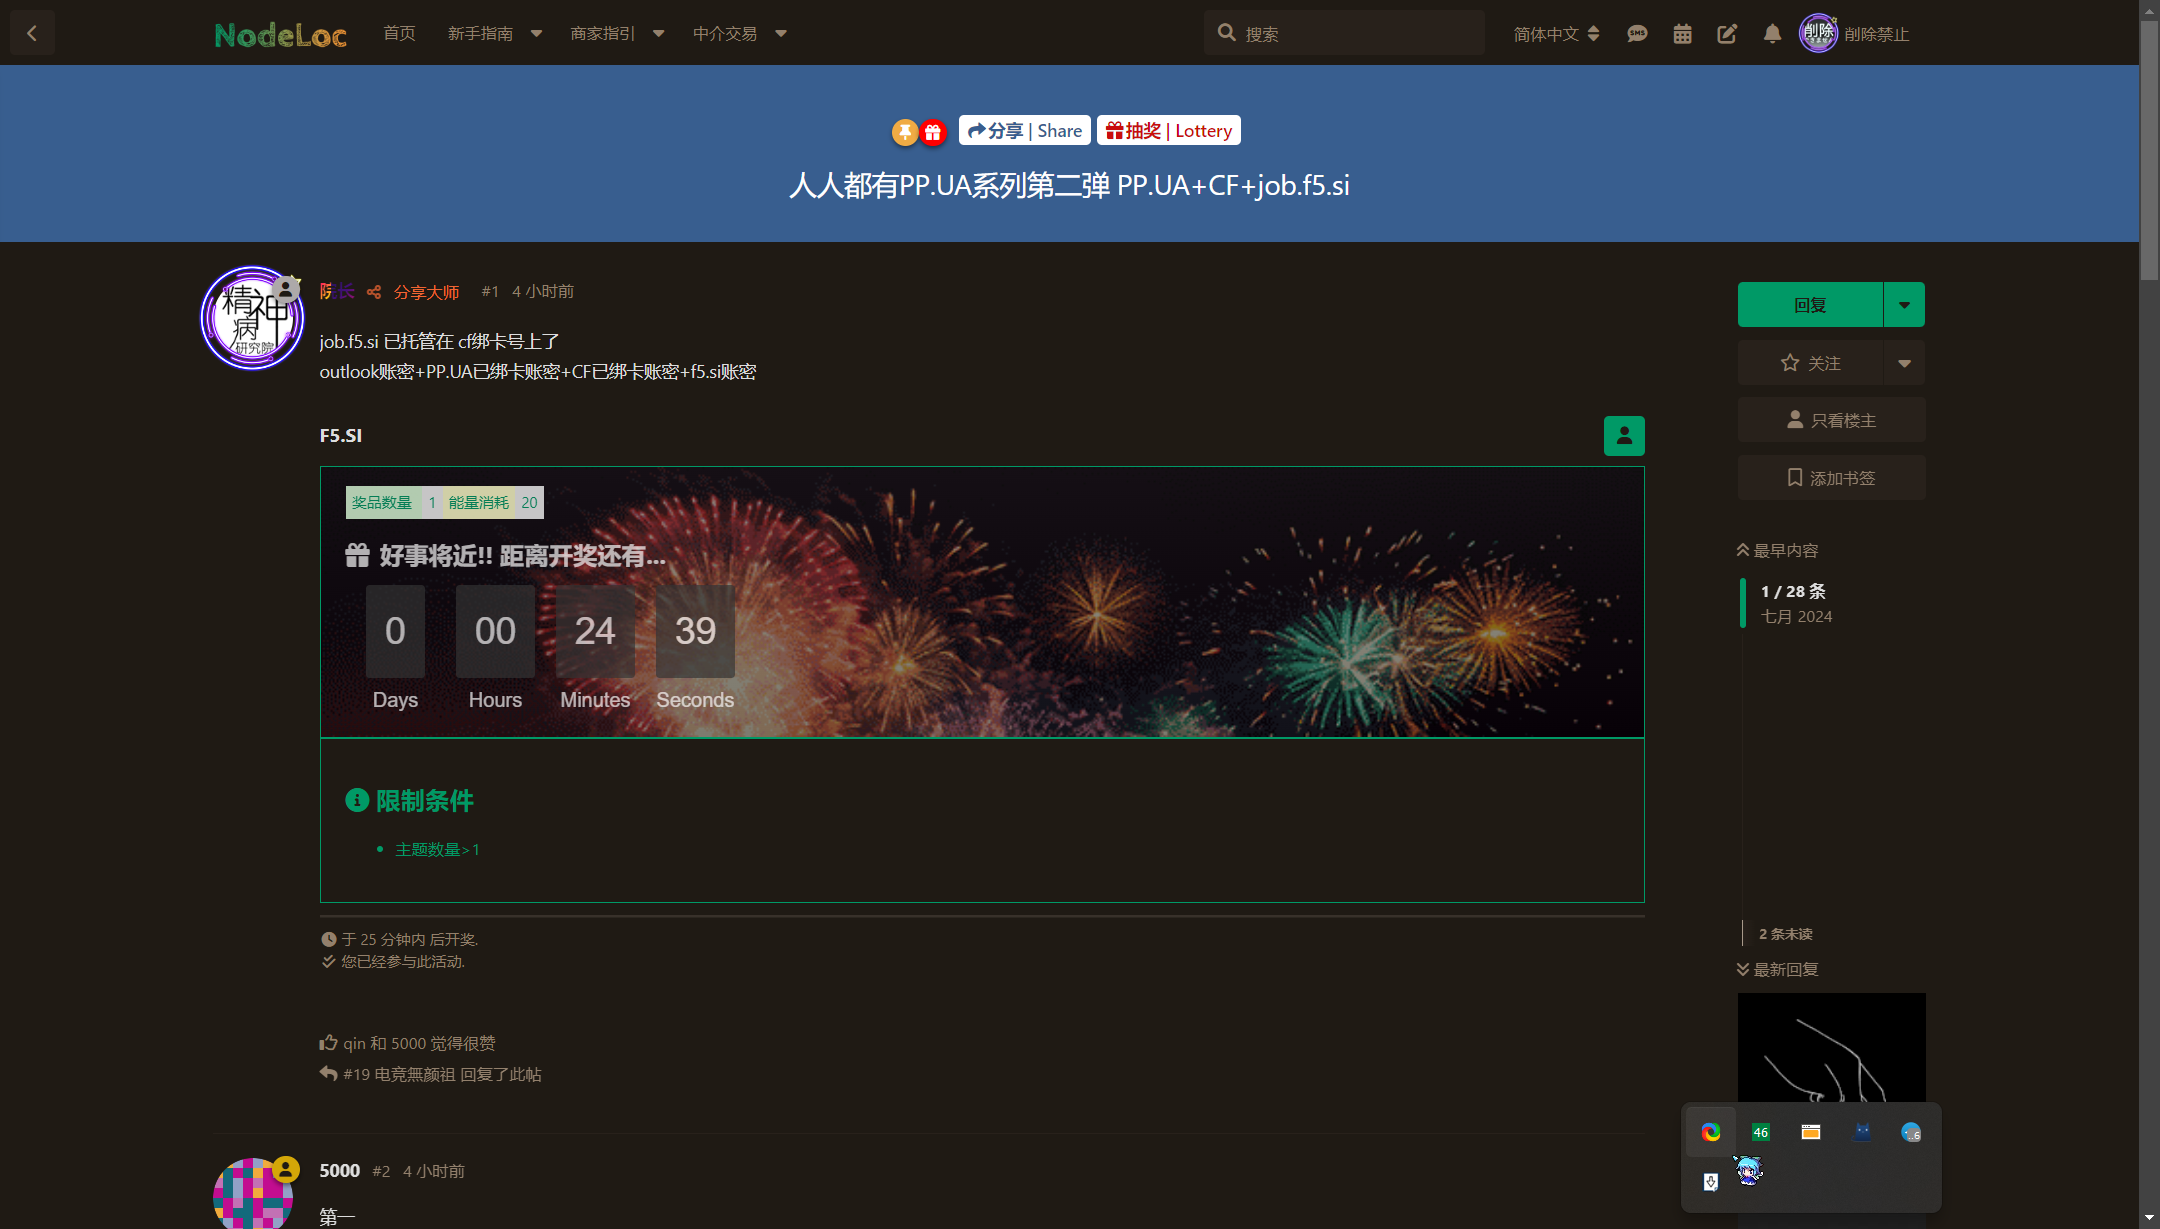Expand the 中介交易 dropdown arrow
Screen dimensions: 2160x1229
(x=781, y=33)
